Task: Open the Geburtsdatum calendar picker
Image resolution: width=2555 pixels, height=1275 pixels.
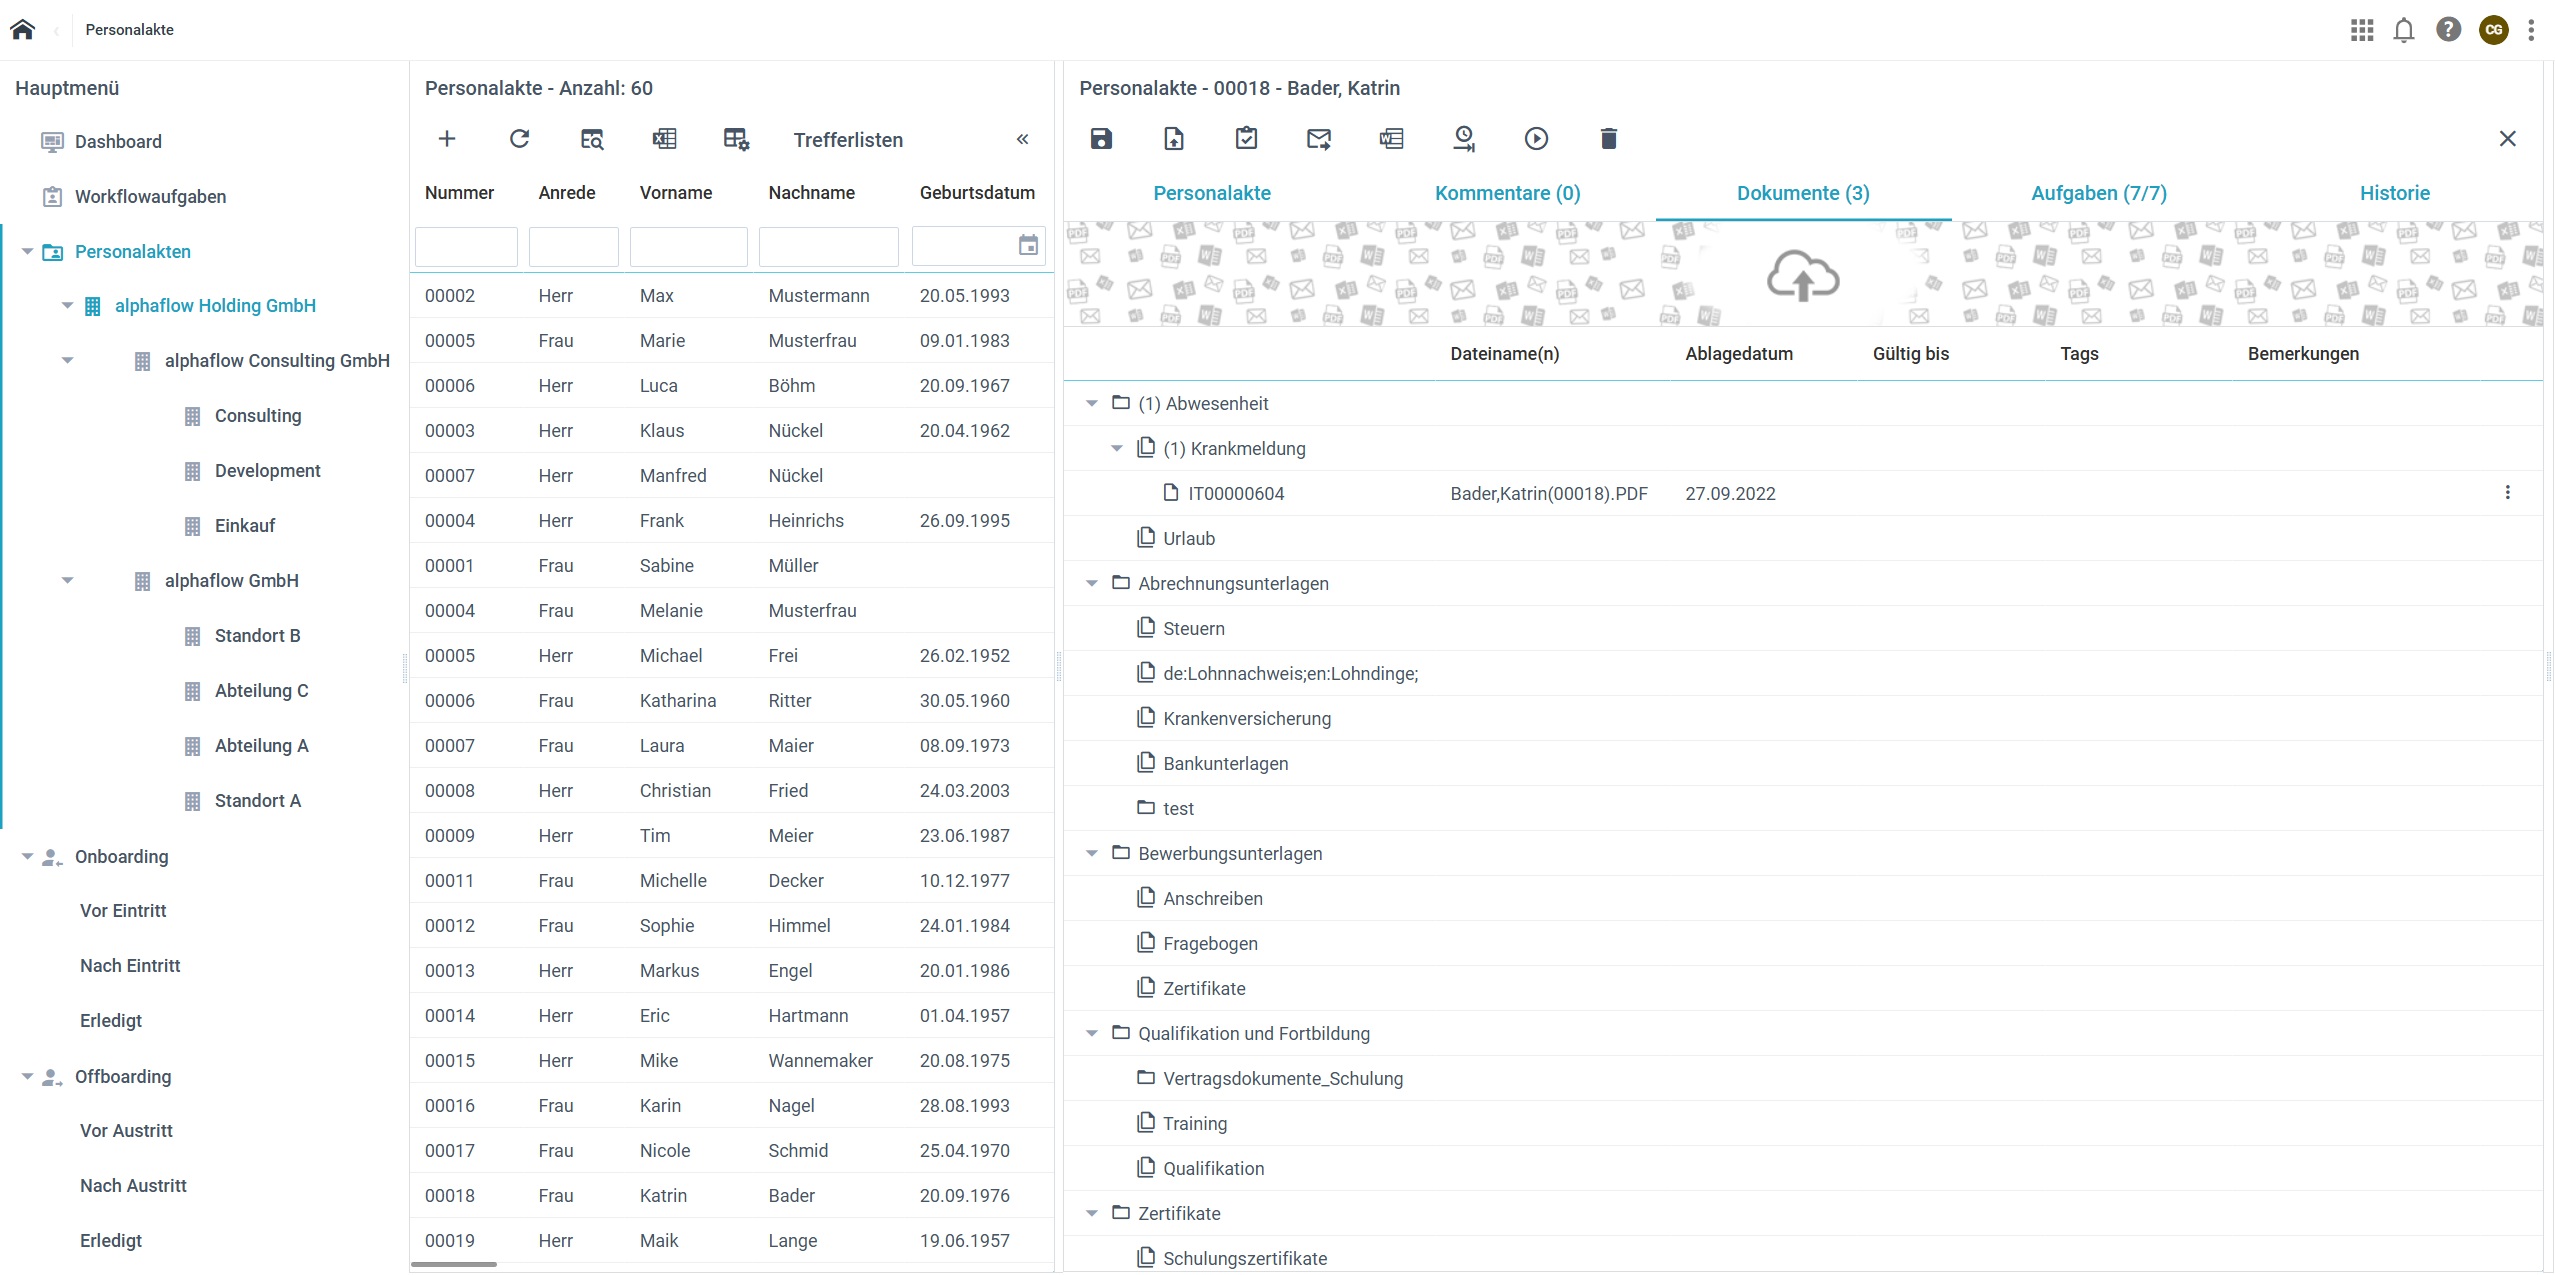Action: click(x=1028, y=246)
